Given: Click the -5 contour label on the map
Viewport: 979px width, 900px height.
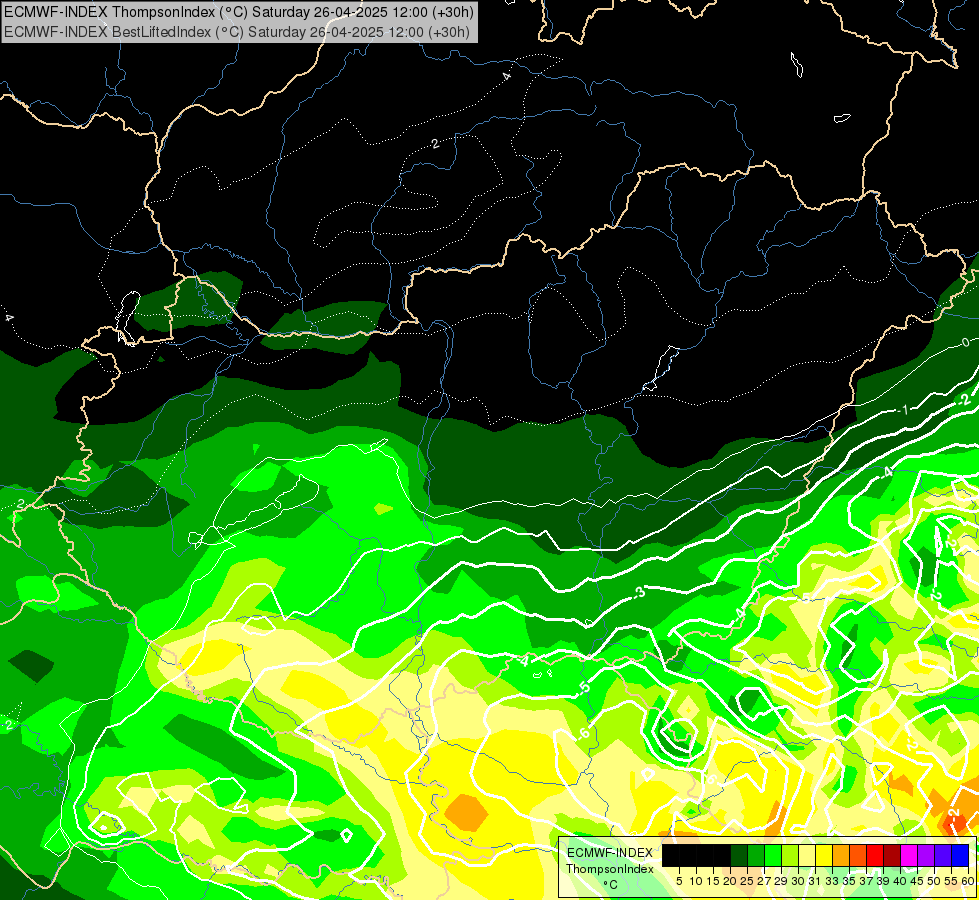Looking at the screenshot, I should coord(584,688).
